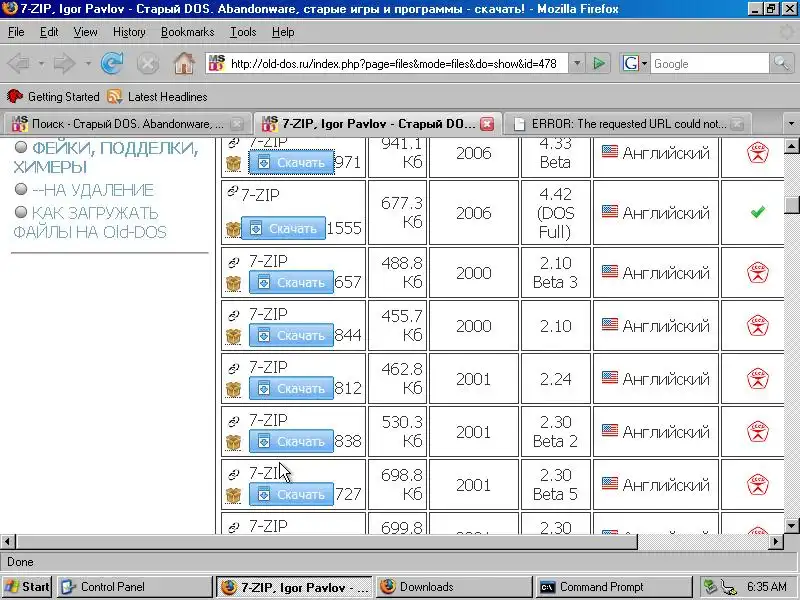Open the Edit menu
Screen dimensions: 800x600
(49, 32)
